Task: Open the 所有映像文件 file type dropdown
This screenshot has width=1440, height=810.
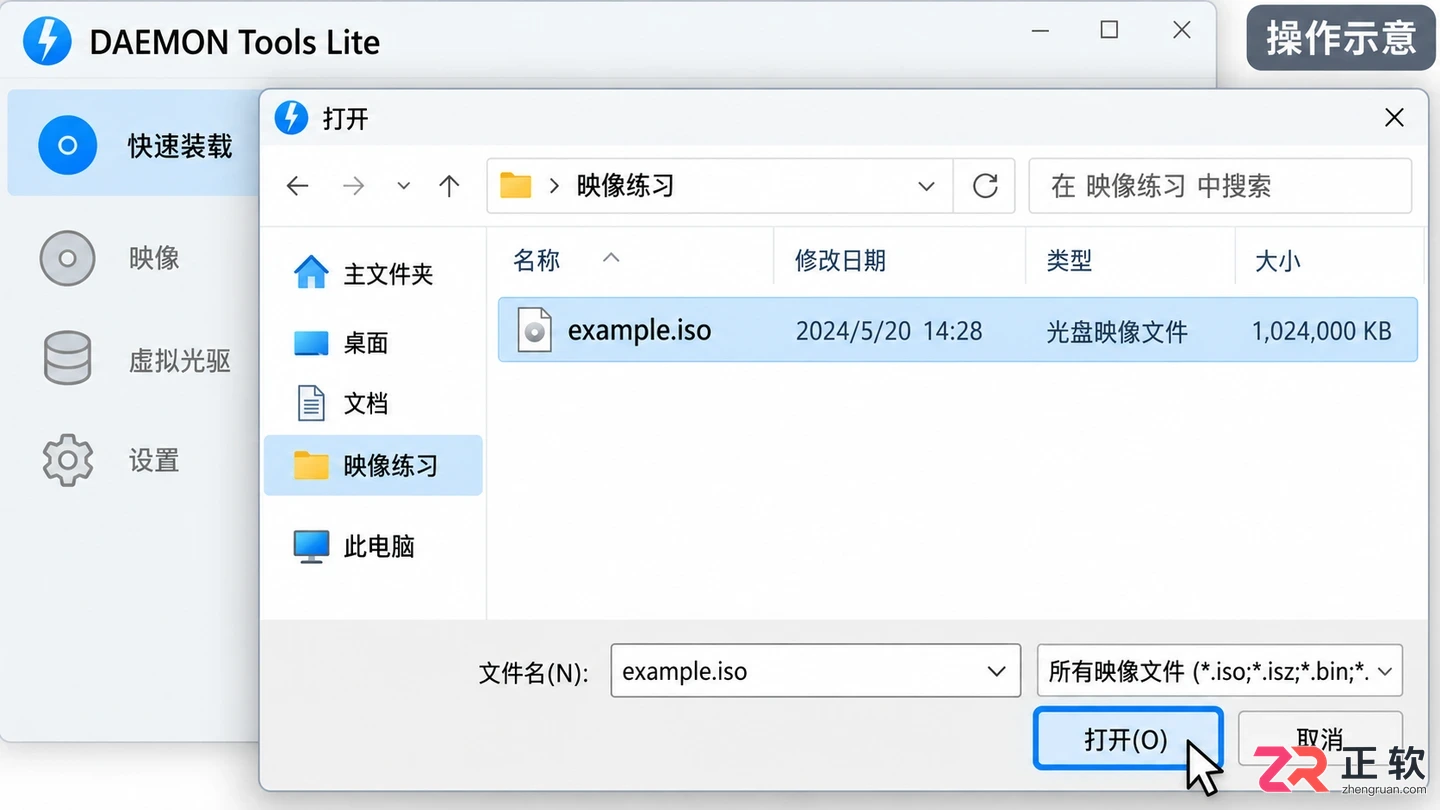Action: 1219,670
